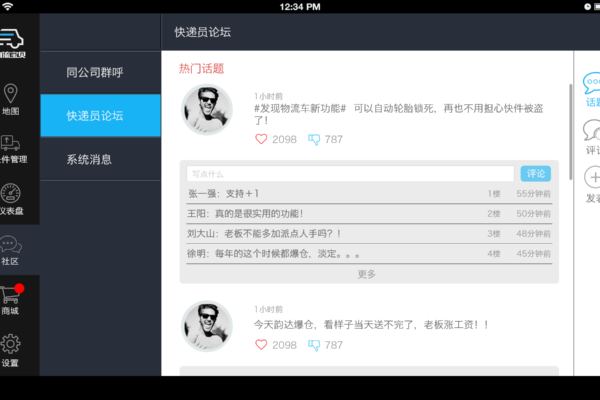Viewport: 600px width, 400px height.
Task: Select the blue 话题 topics bubble icon
Action: click(x=592, y=83)
